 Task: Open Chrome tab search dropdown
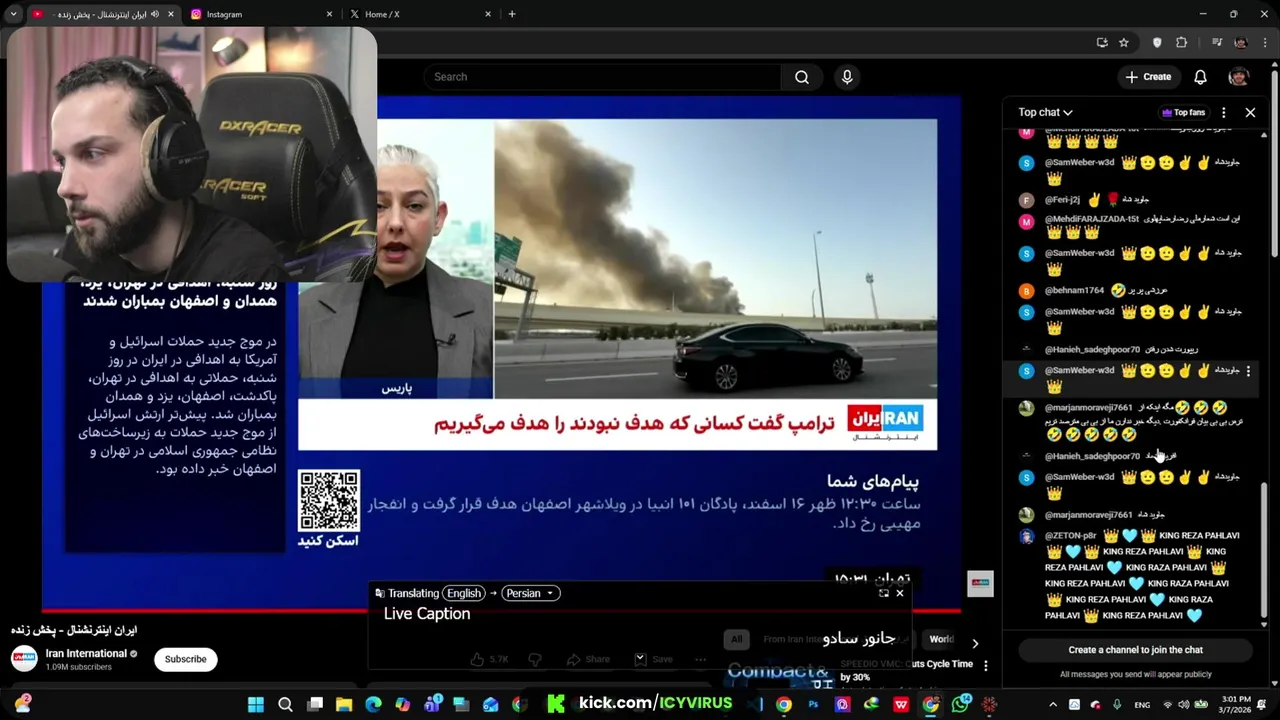click(13, 14)
